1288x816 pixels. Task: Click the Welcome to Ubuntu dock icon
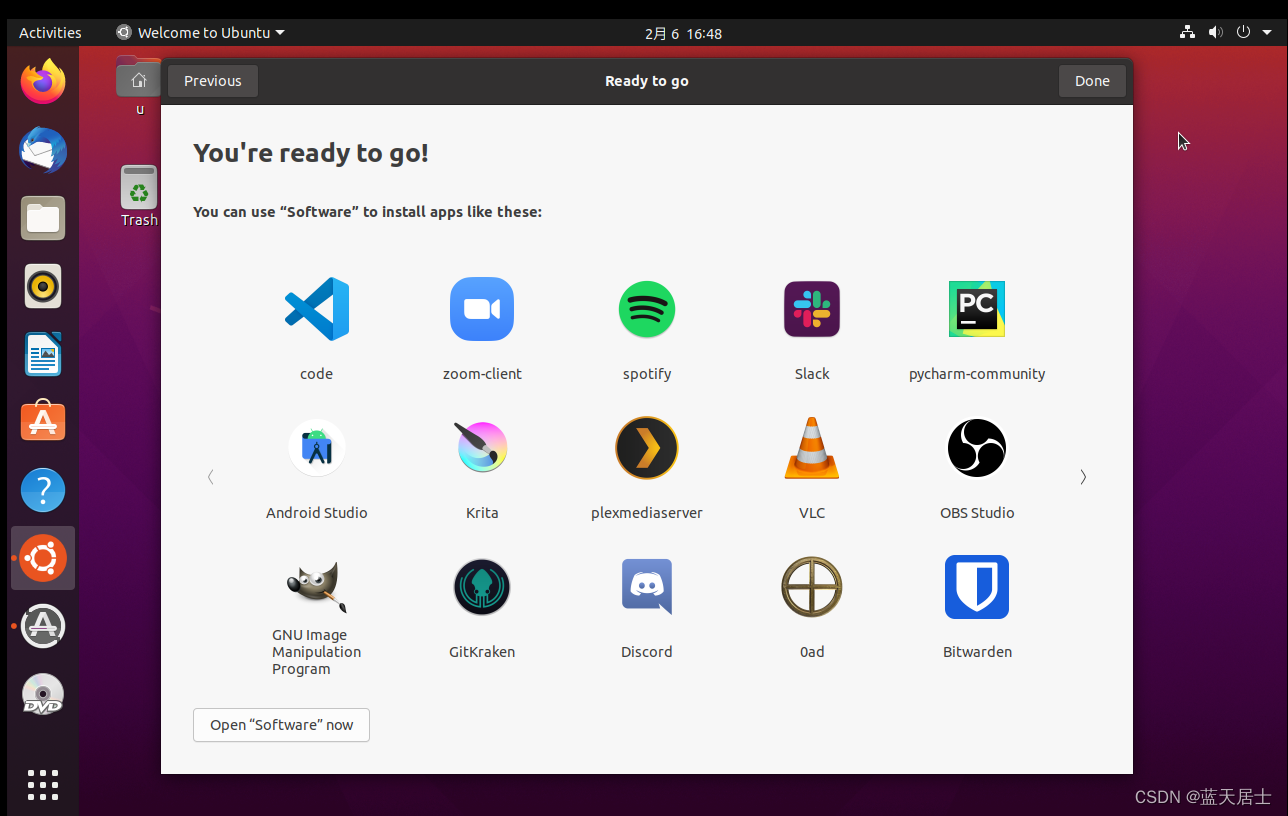tap(43, 558)
